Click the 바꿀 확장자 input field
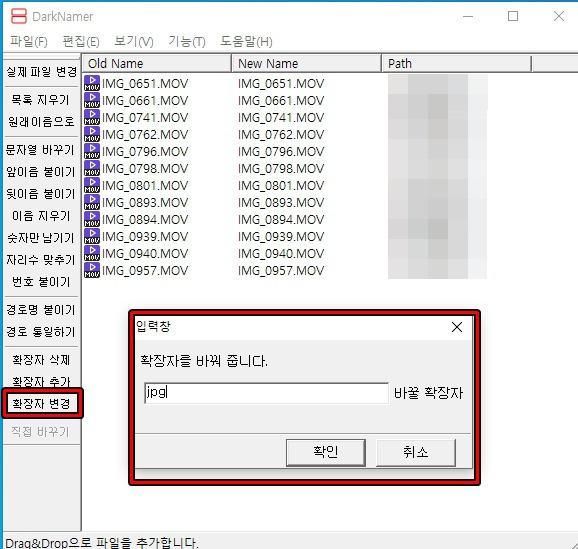The height and width of the screenshot is (549, 578). [267, 393]
